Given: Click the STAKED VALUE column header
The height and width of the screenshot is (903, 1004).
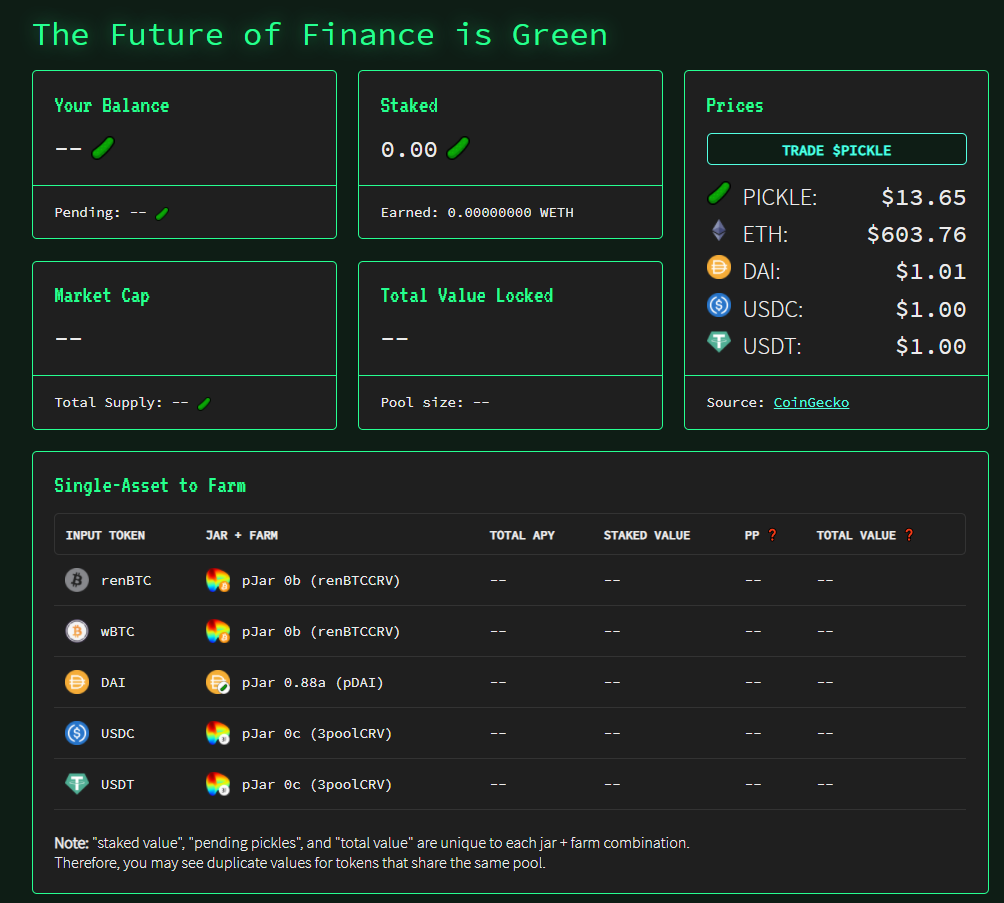Looking at the screenshot, I should click(x=647, y=535).
